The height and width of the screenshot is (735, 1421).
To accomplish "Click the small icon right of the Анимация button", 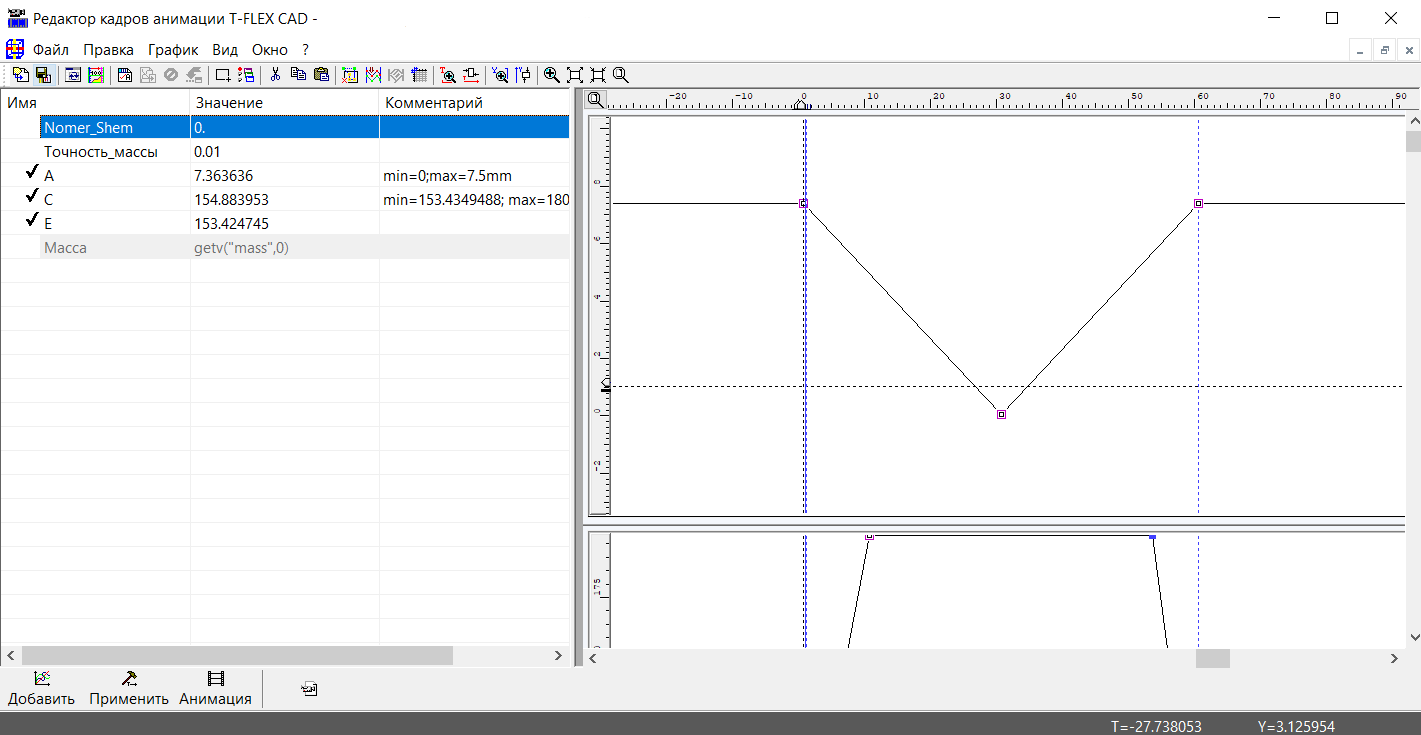I will coord(310,689).
